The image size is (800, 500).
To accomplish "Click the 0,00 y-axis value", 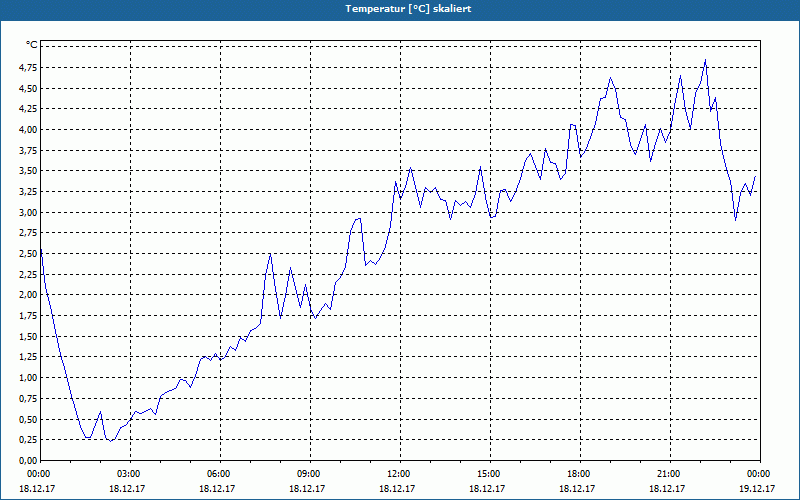I will coord(29,461).
